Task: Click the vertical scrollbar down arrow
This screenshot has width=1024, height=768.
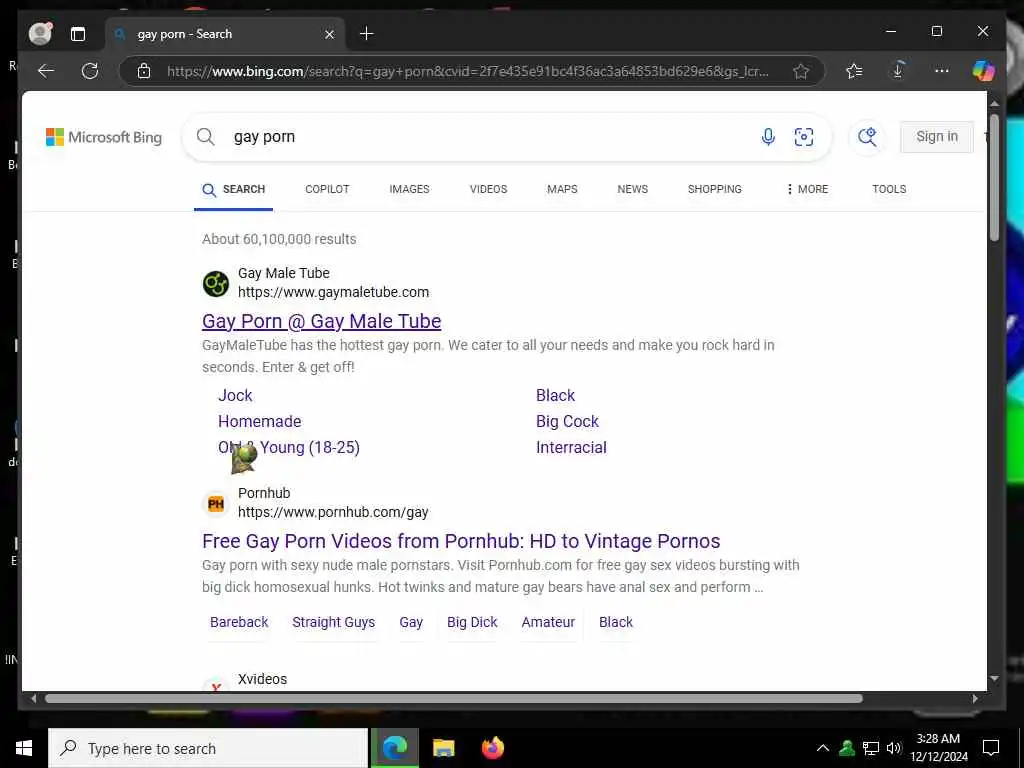Action: click(994, 679)
